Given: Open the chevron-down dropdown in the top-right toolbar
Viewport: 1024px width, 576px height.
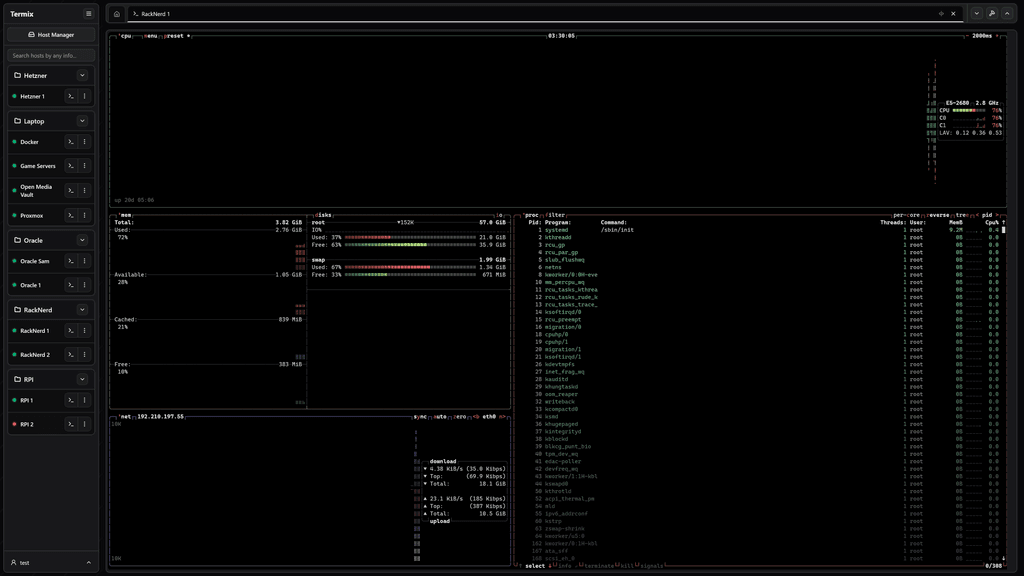Looking at the screenshot, I should click(977, 13).
